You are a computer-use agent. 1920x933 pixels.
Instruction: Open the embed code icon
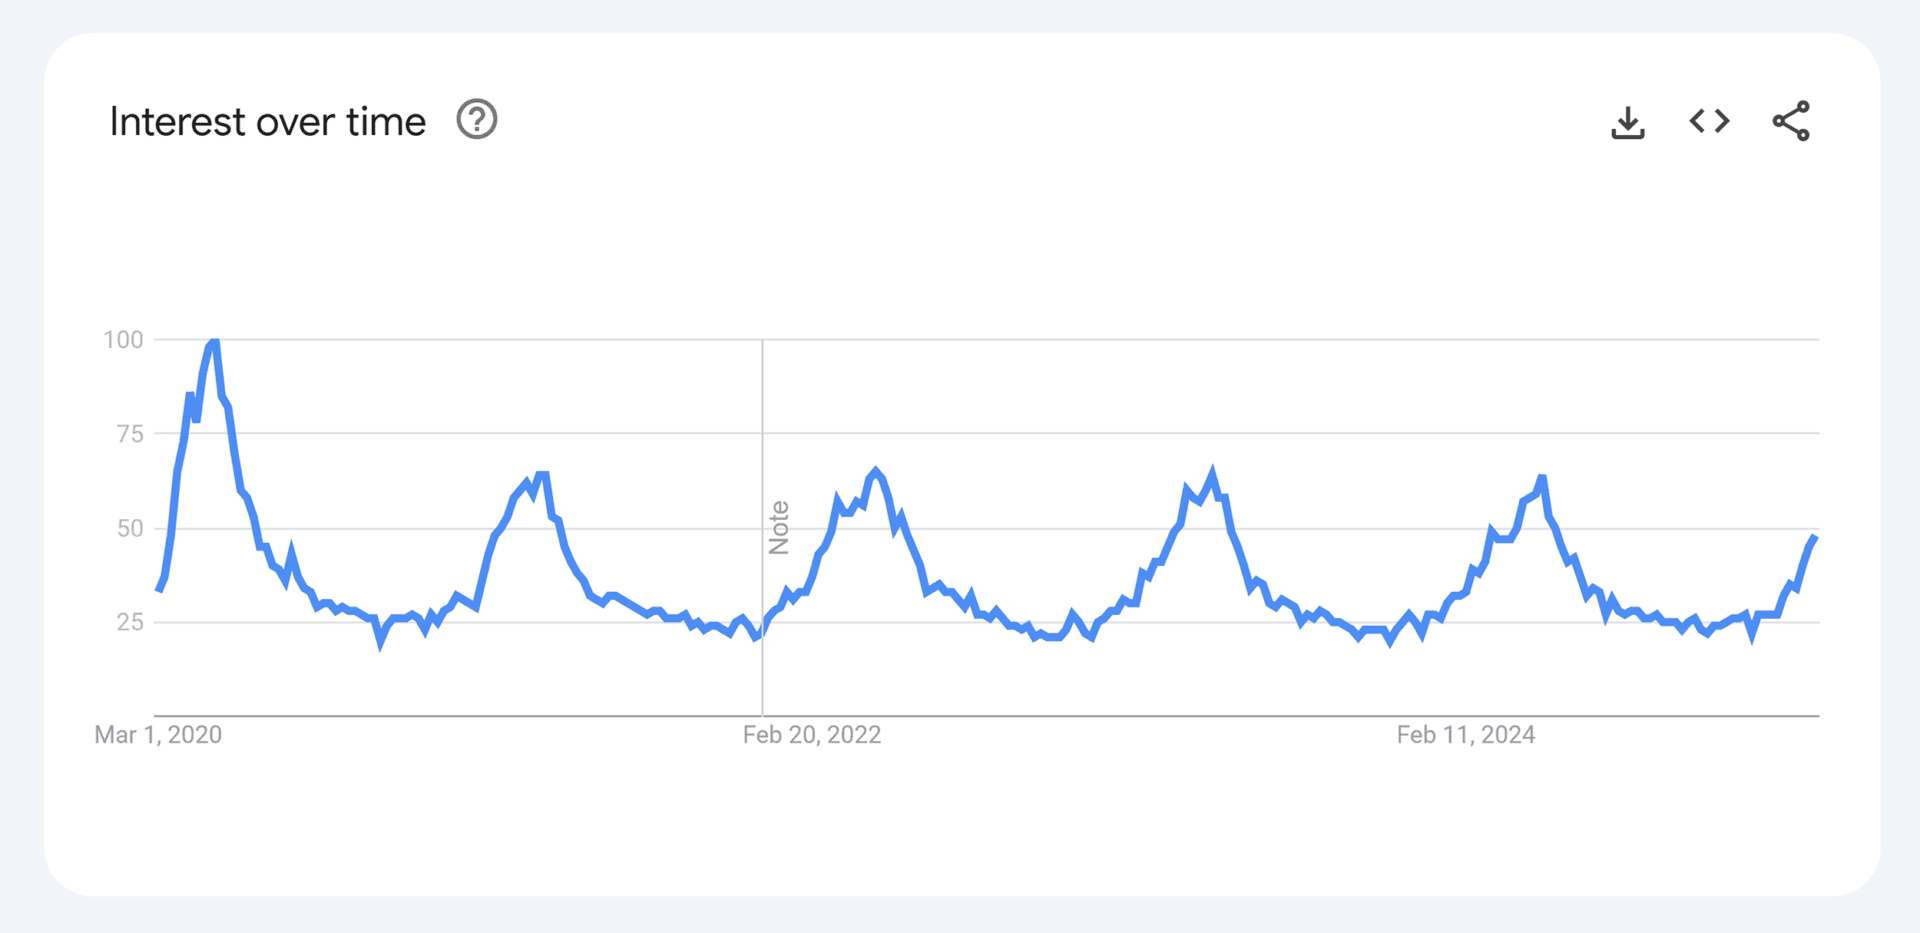1709,121
